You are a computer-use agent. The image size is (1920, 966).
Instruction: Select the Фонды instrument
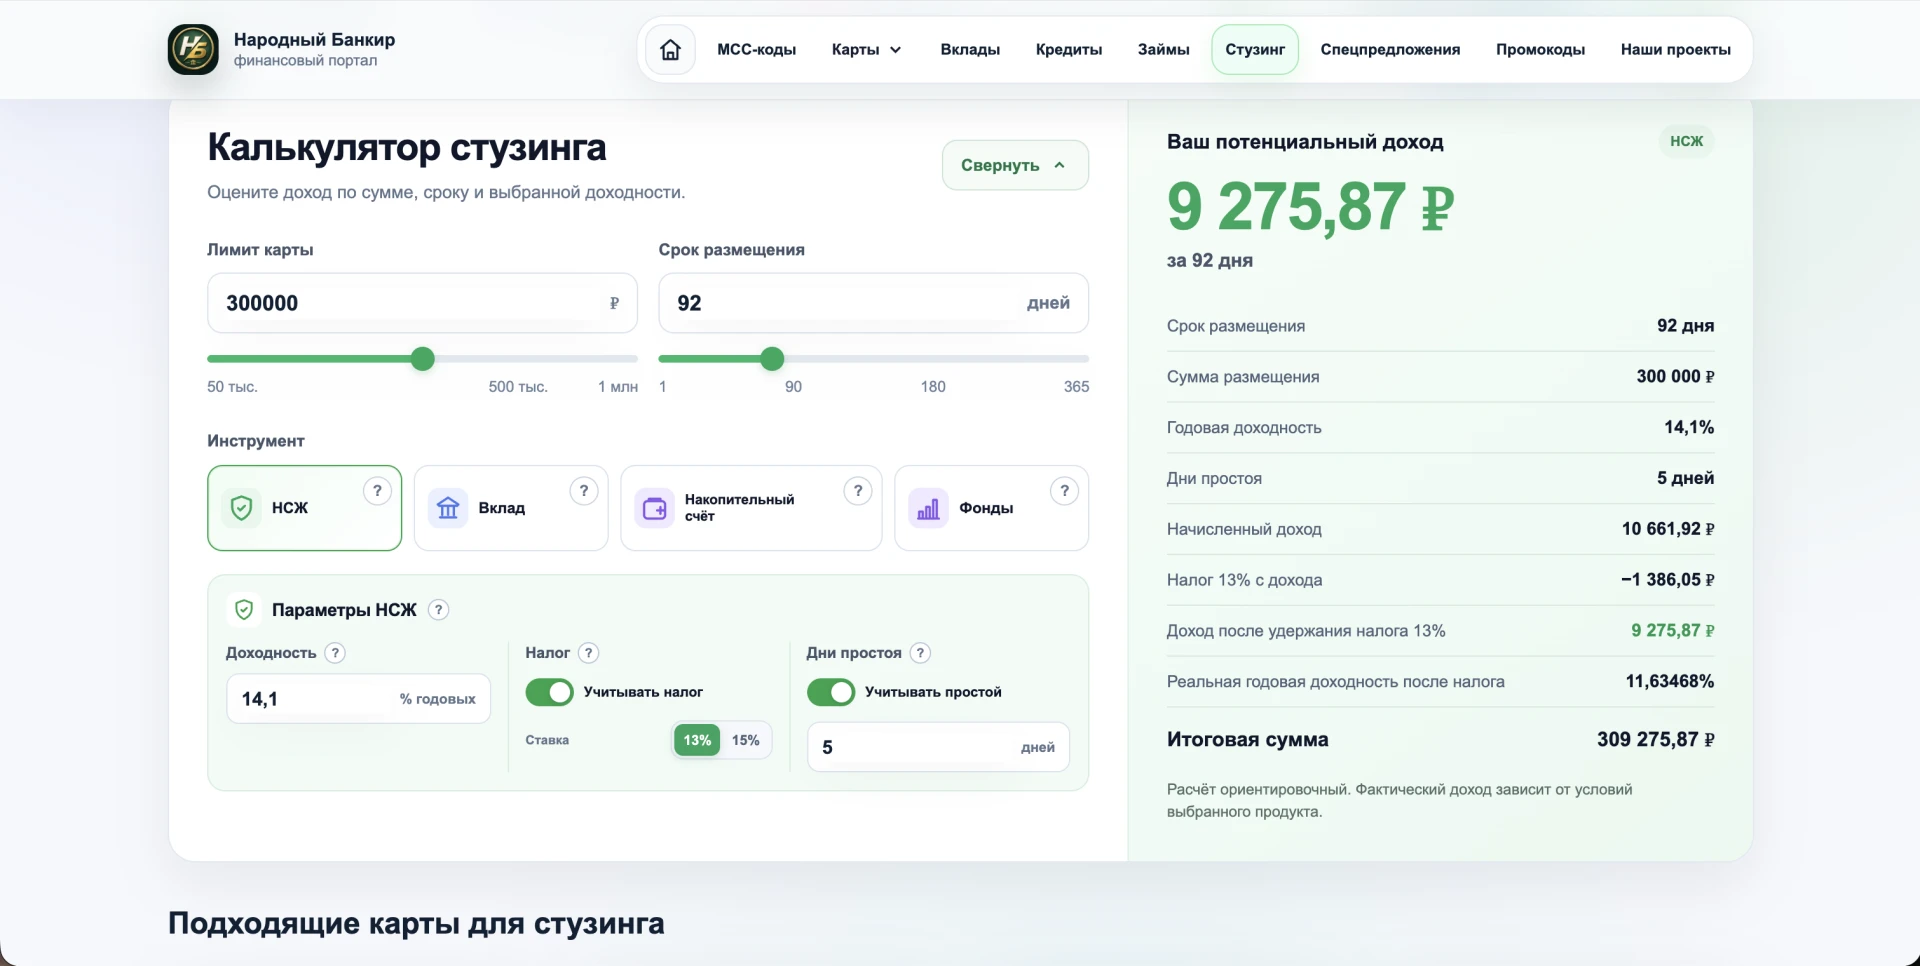[991, 508]
